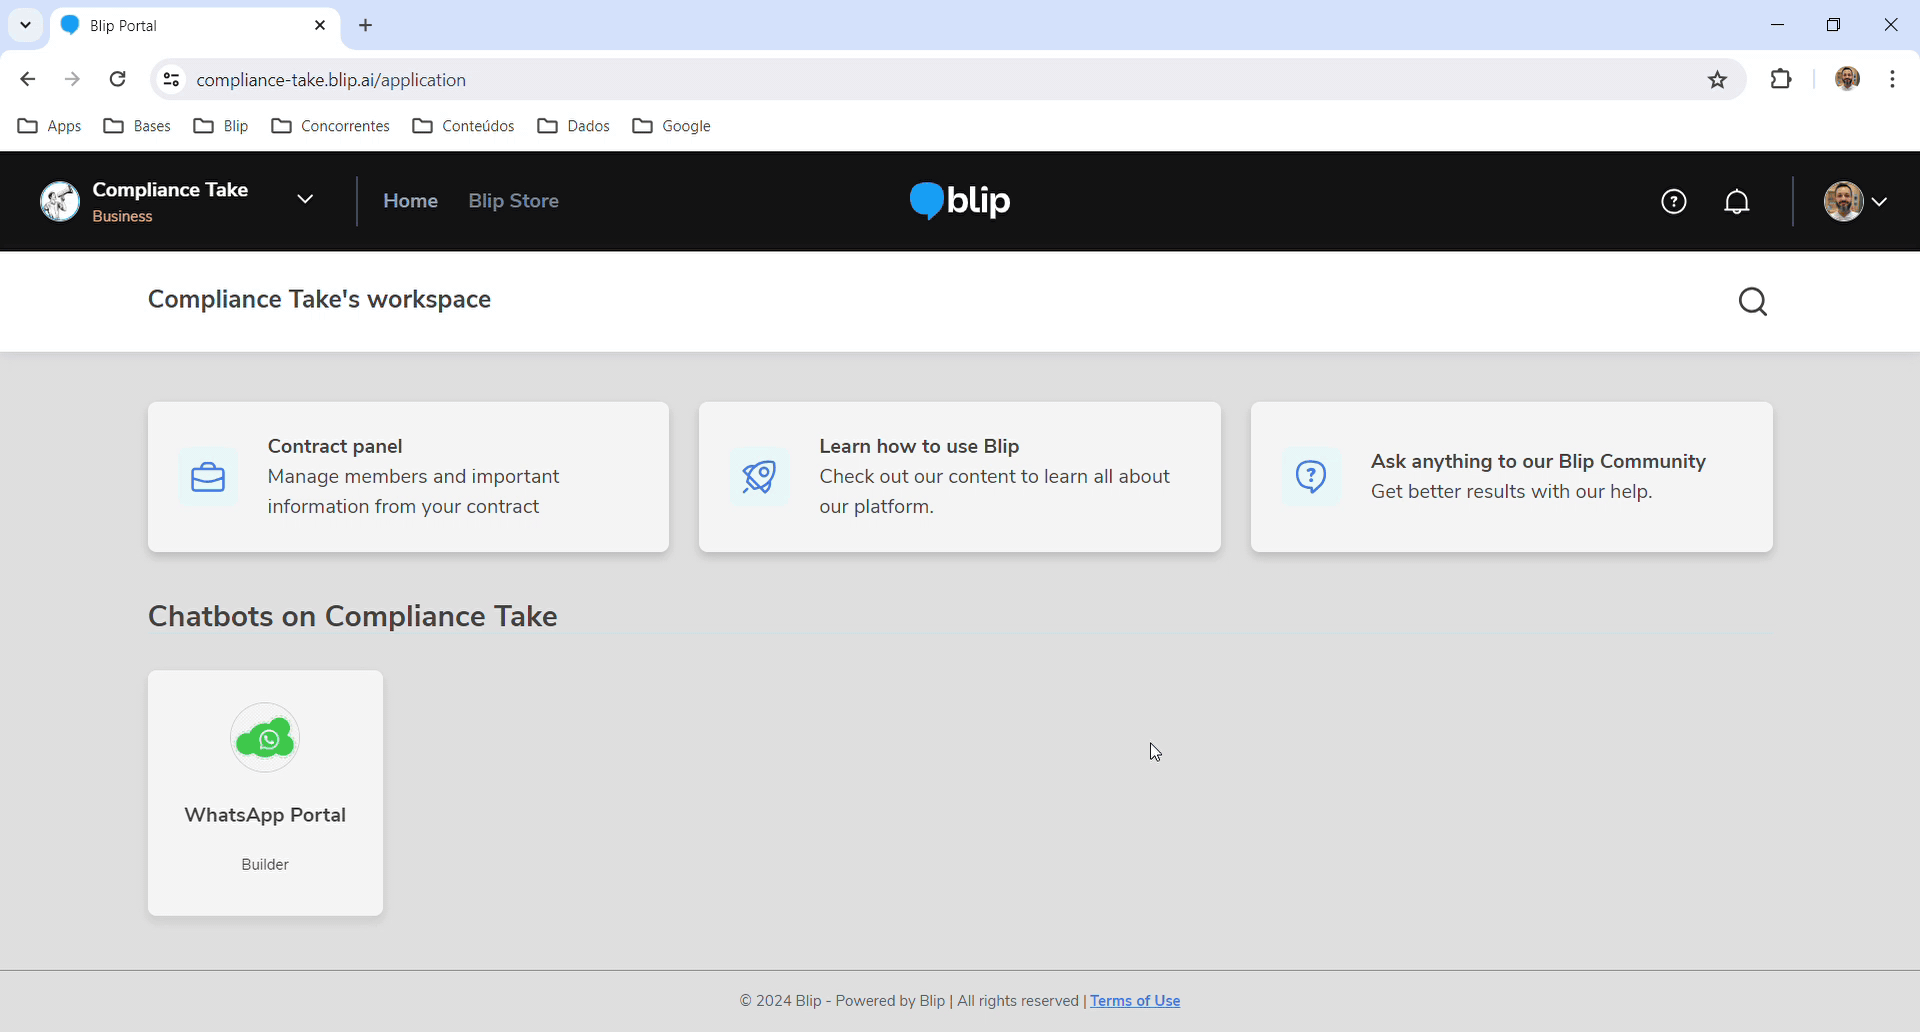Open the Conteúdos bookmarks folder
This screenshot has width=1920, height=1032.
463,126
